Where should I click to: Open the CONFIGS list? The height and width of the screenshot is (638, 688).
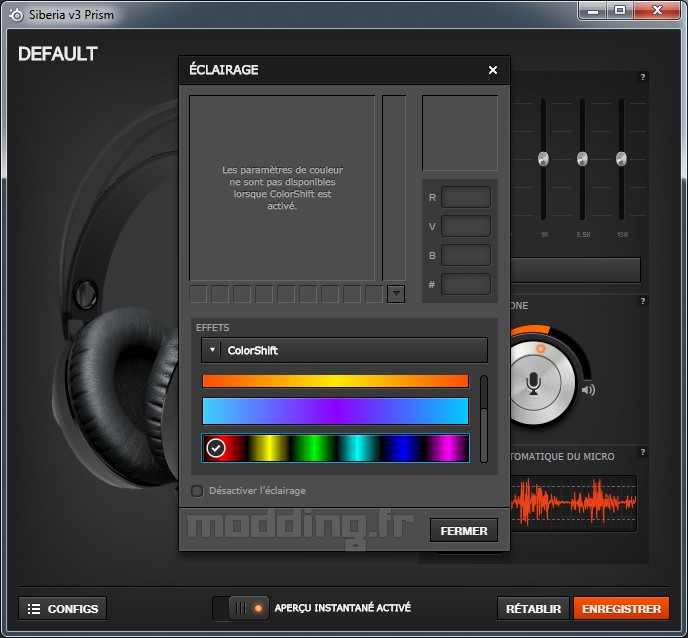(x=62, y=609)
